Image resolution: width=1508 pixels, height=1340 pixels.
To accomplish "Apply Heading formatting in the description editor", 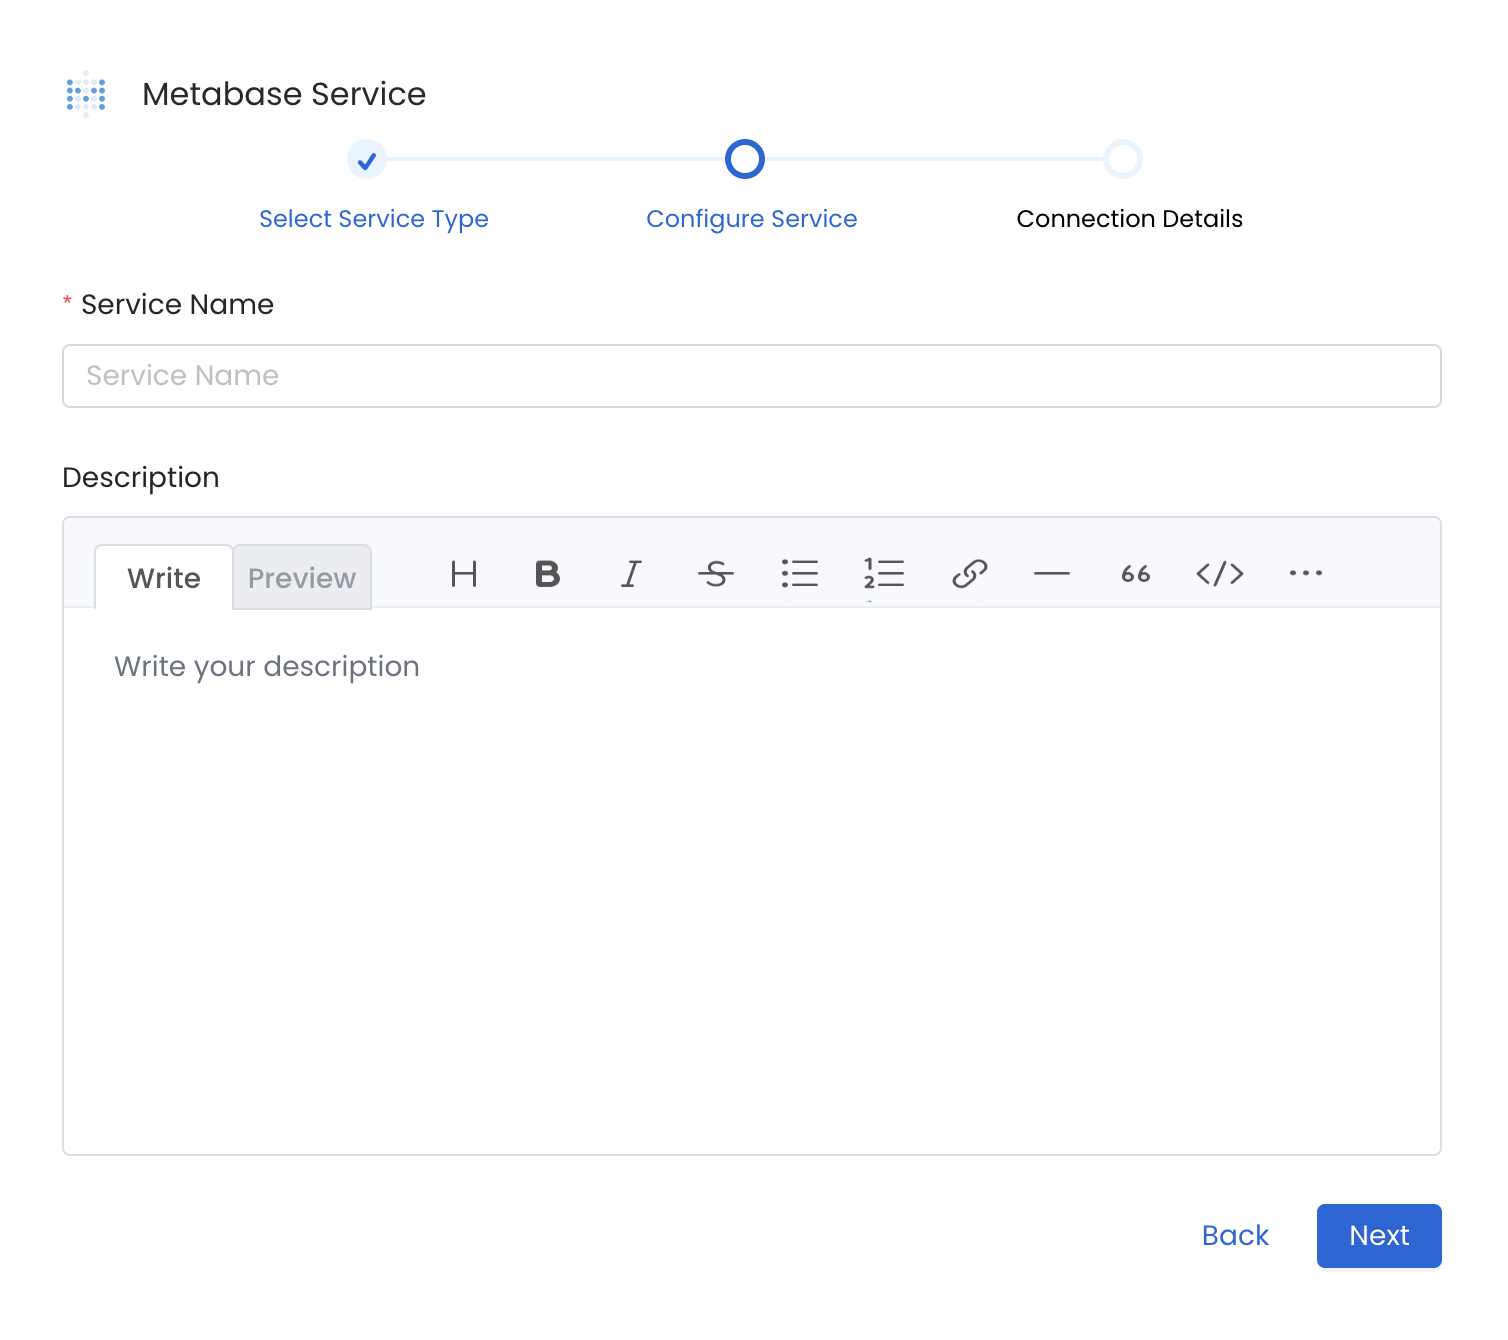I will point(464,575).
